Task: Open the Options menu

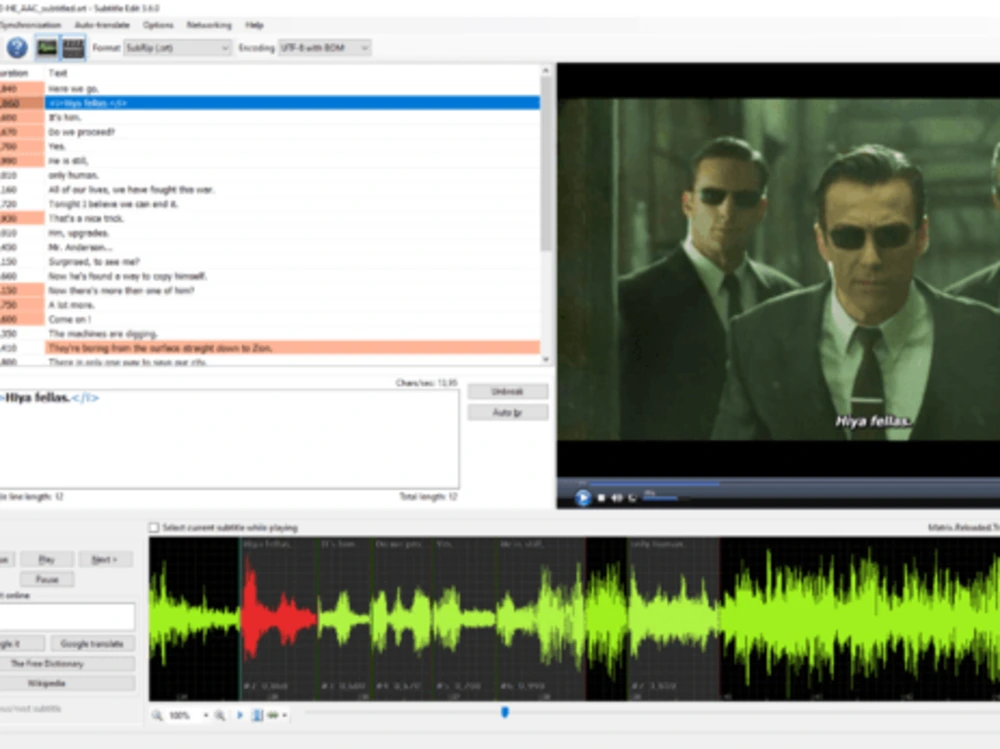Action: (x=158, y=25)
